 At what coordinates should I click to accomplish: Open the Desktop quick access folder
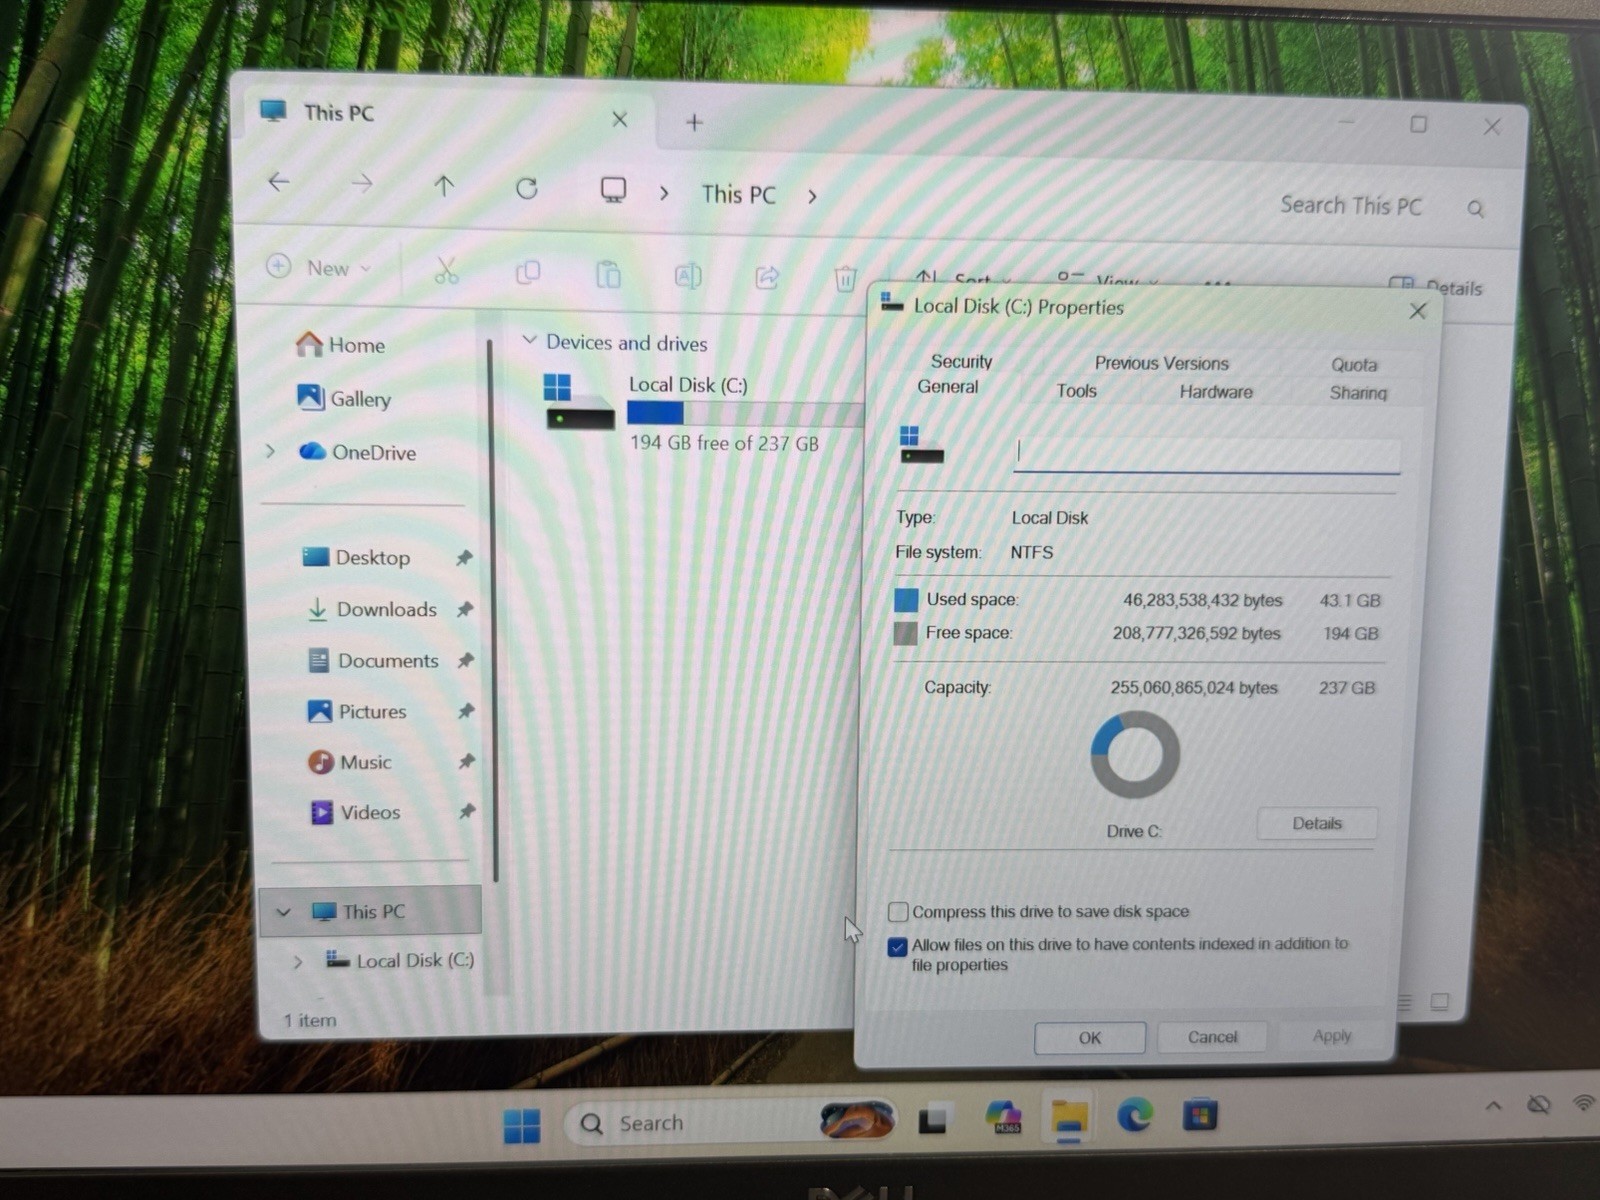356,557
